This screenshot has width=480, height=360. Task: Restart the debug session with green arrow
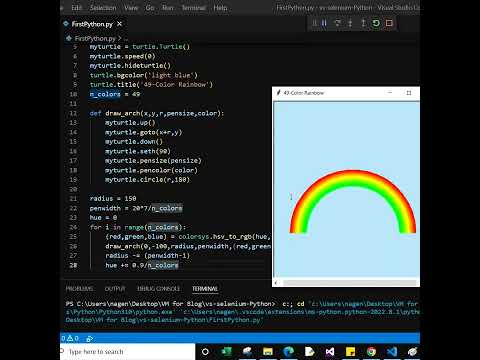(x=376, y=23)
